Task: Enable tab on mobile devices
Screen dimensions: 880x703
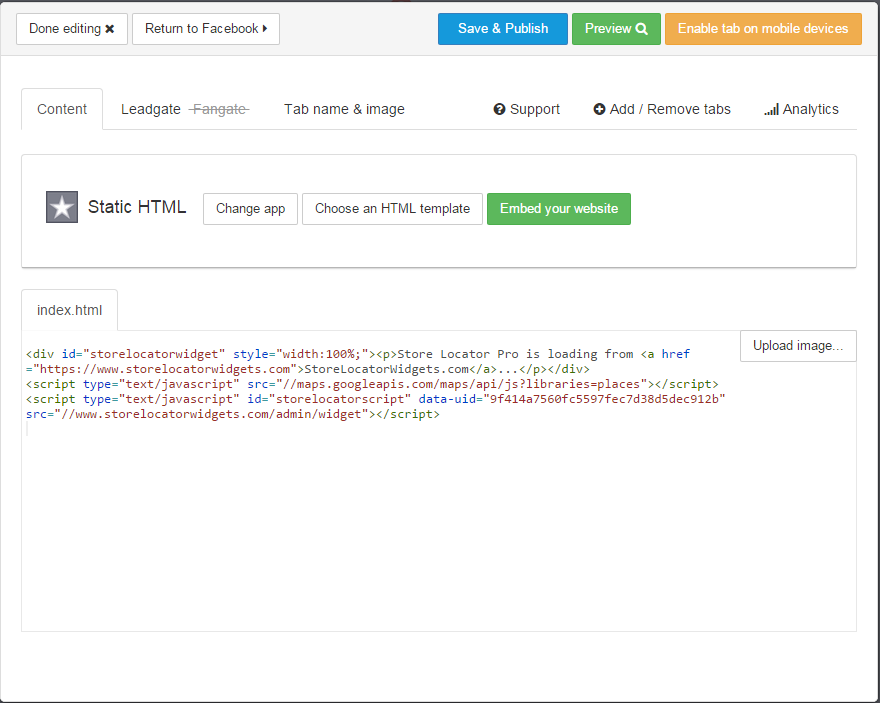Action: coord(762,29)
